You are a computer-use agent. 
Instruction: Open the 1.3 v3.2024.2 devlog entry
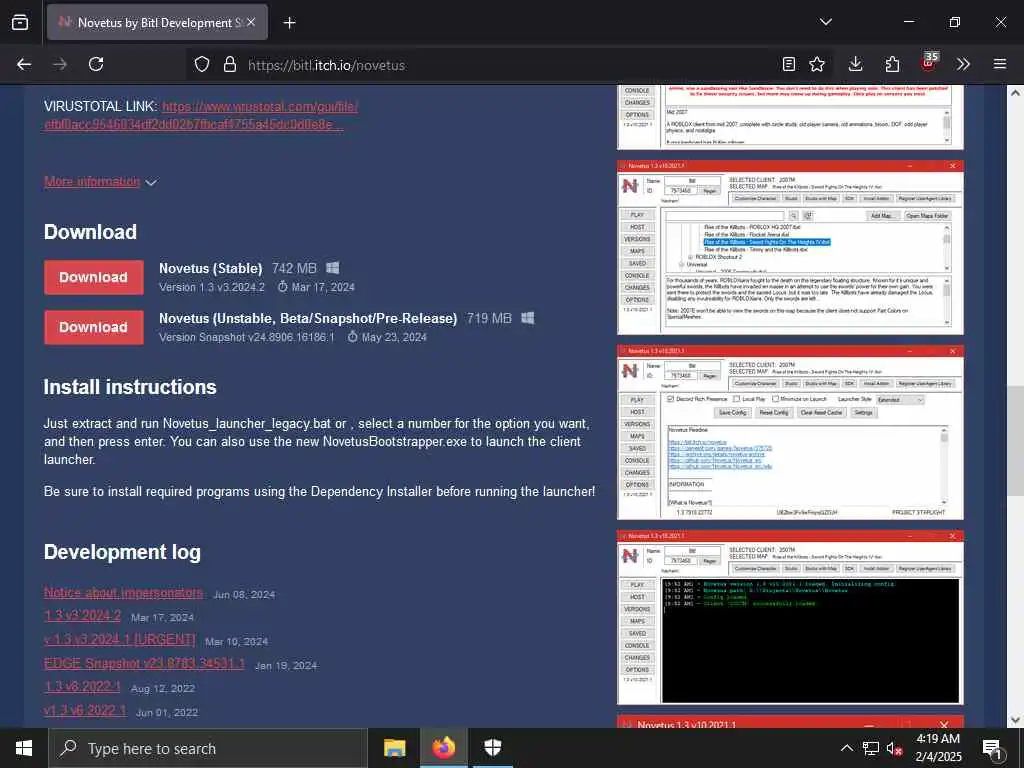click(82, 616)
